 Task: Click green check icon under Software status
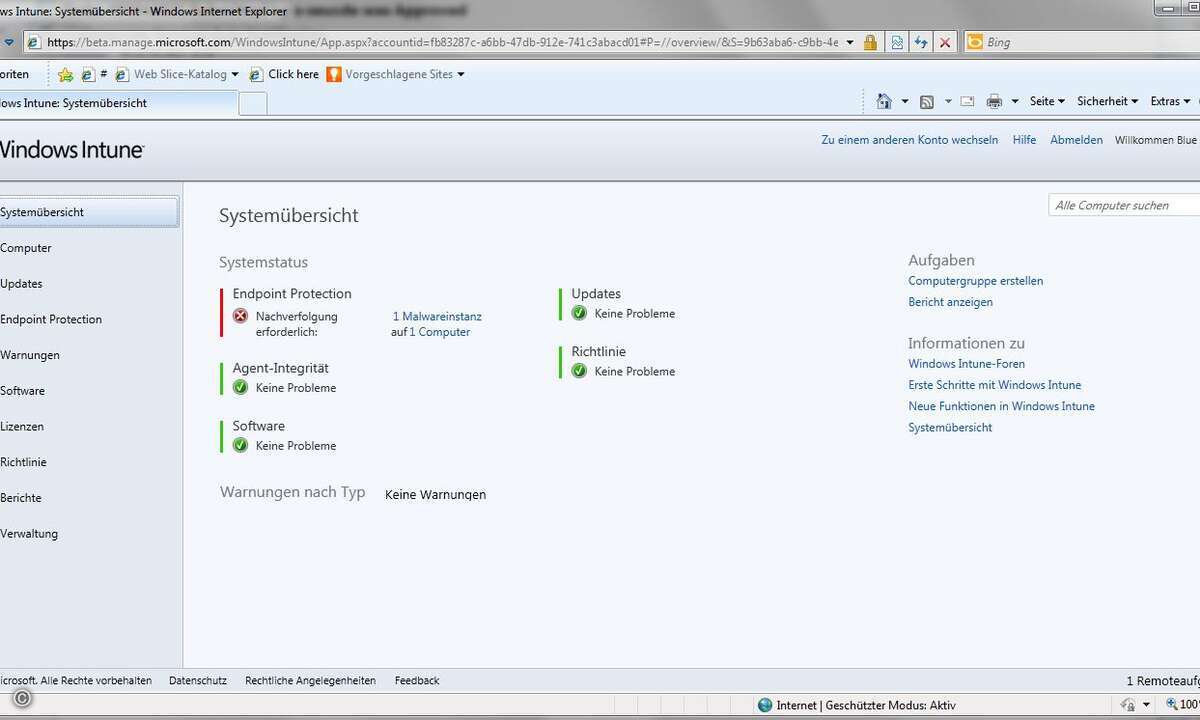240,445
